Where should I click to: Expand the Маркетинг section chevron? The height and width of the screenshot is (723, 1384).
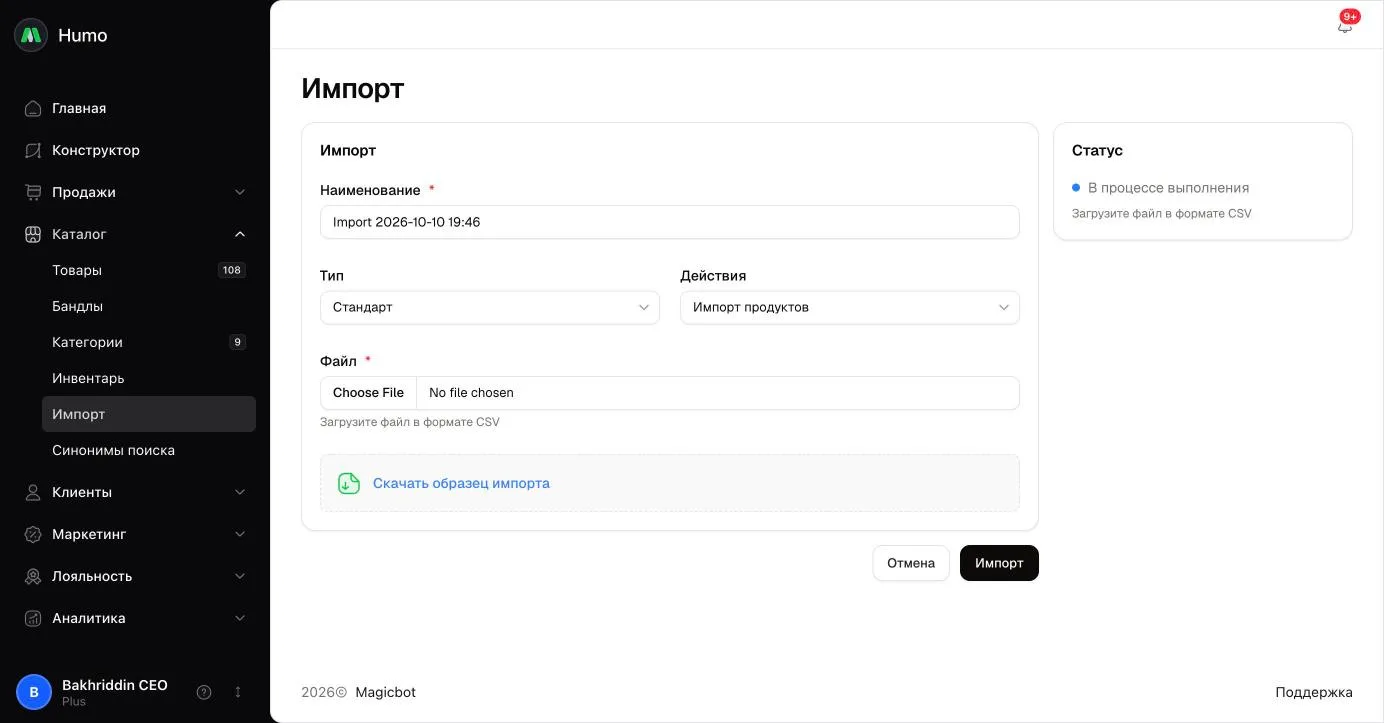[240, 534]
